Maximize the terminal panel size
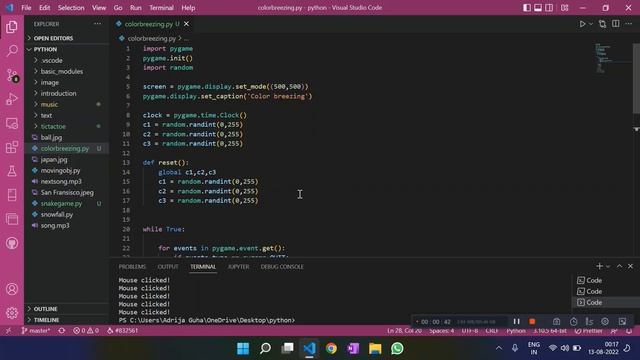Screen dimensions: 640x360 point(619,266)
